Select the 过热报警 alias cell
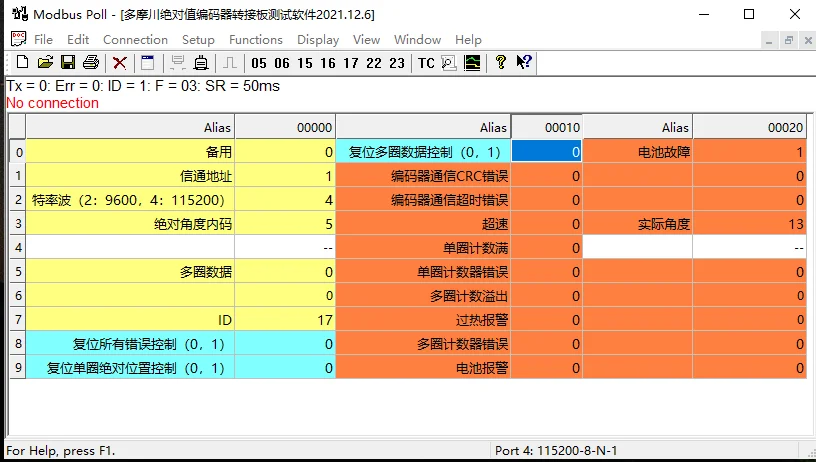816x462 pixels. click(x=424, y=319)
